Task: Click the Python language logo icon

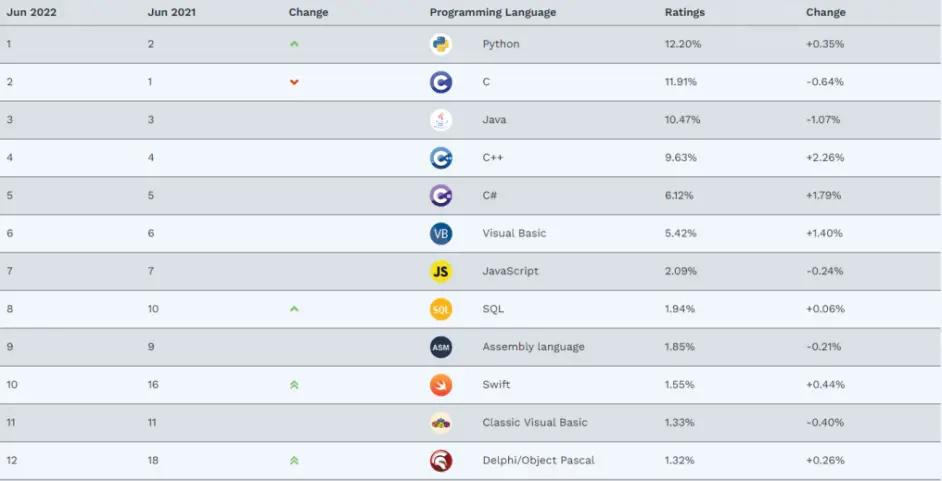Action: [x=441, y=44]
